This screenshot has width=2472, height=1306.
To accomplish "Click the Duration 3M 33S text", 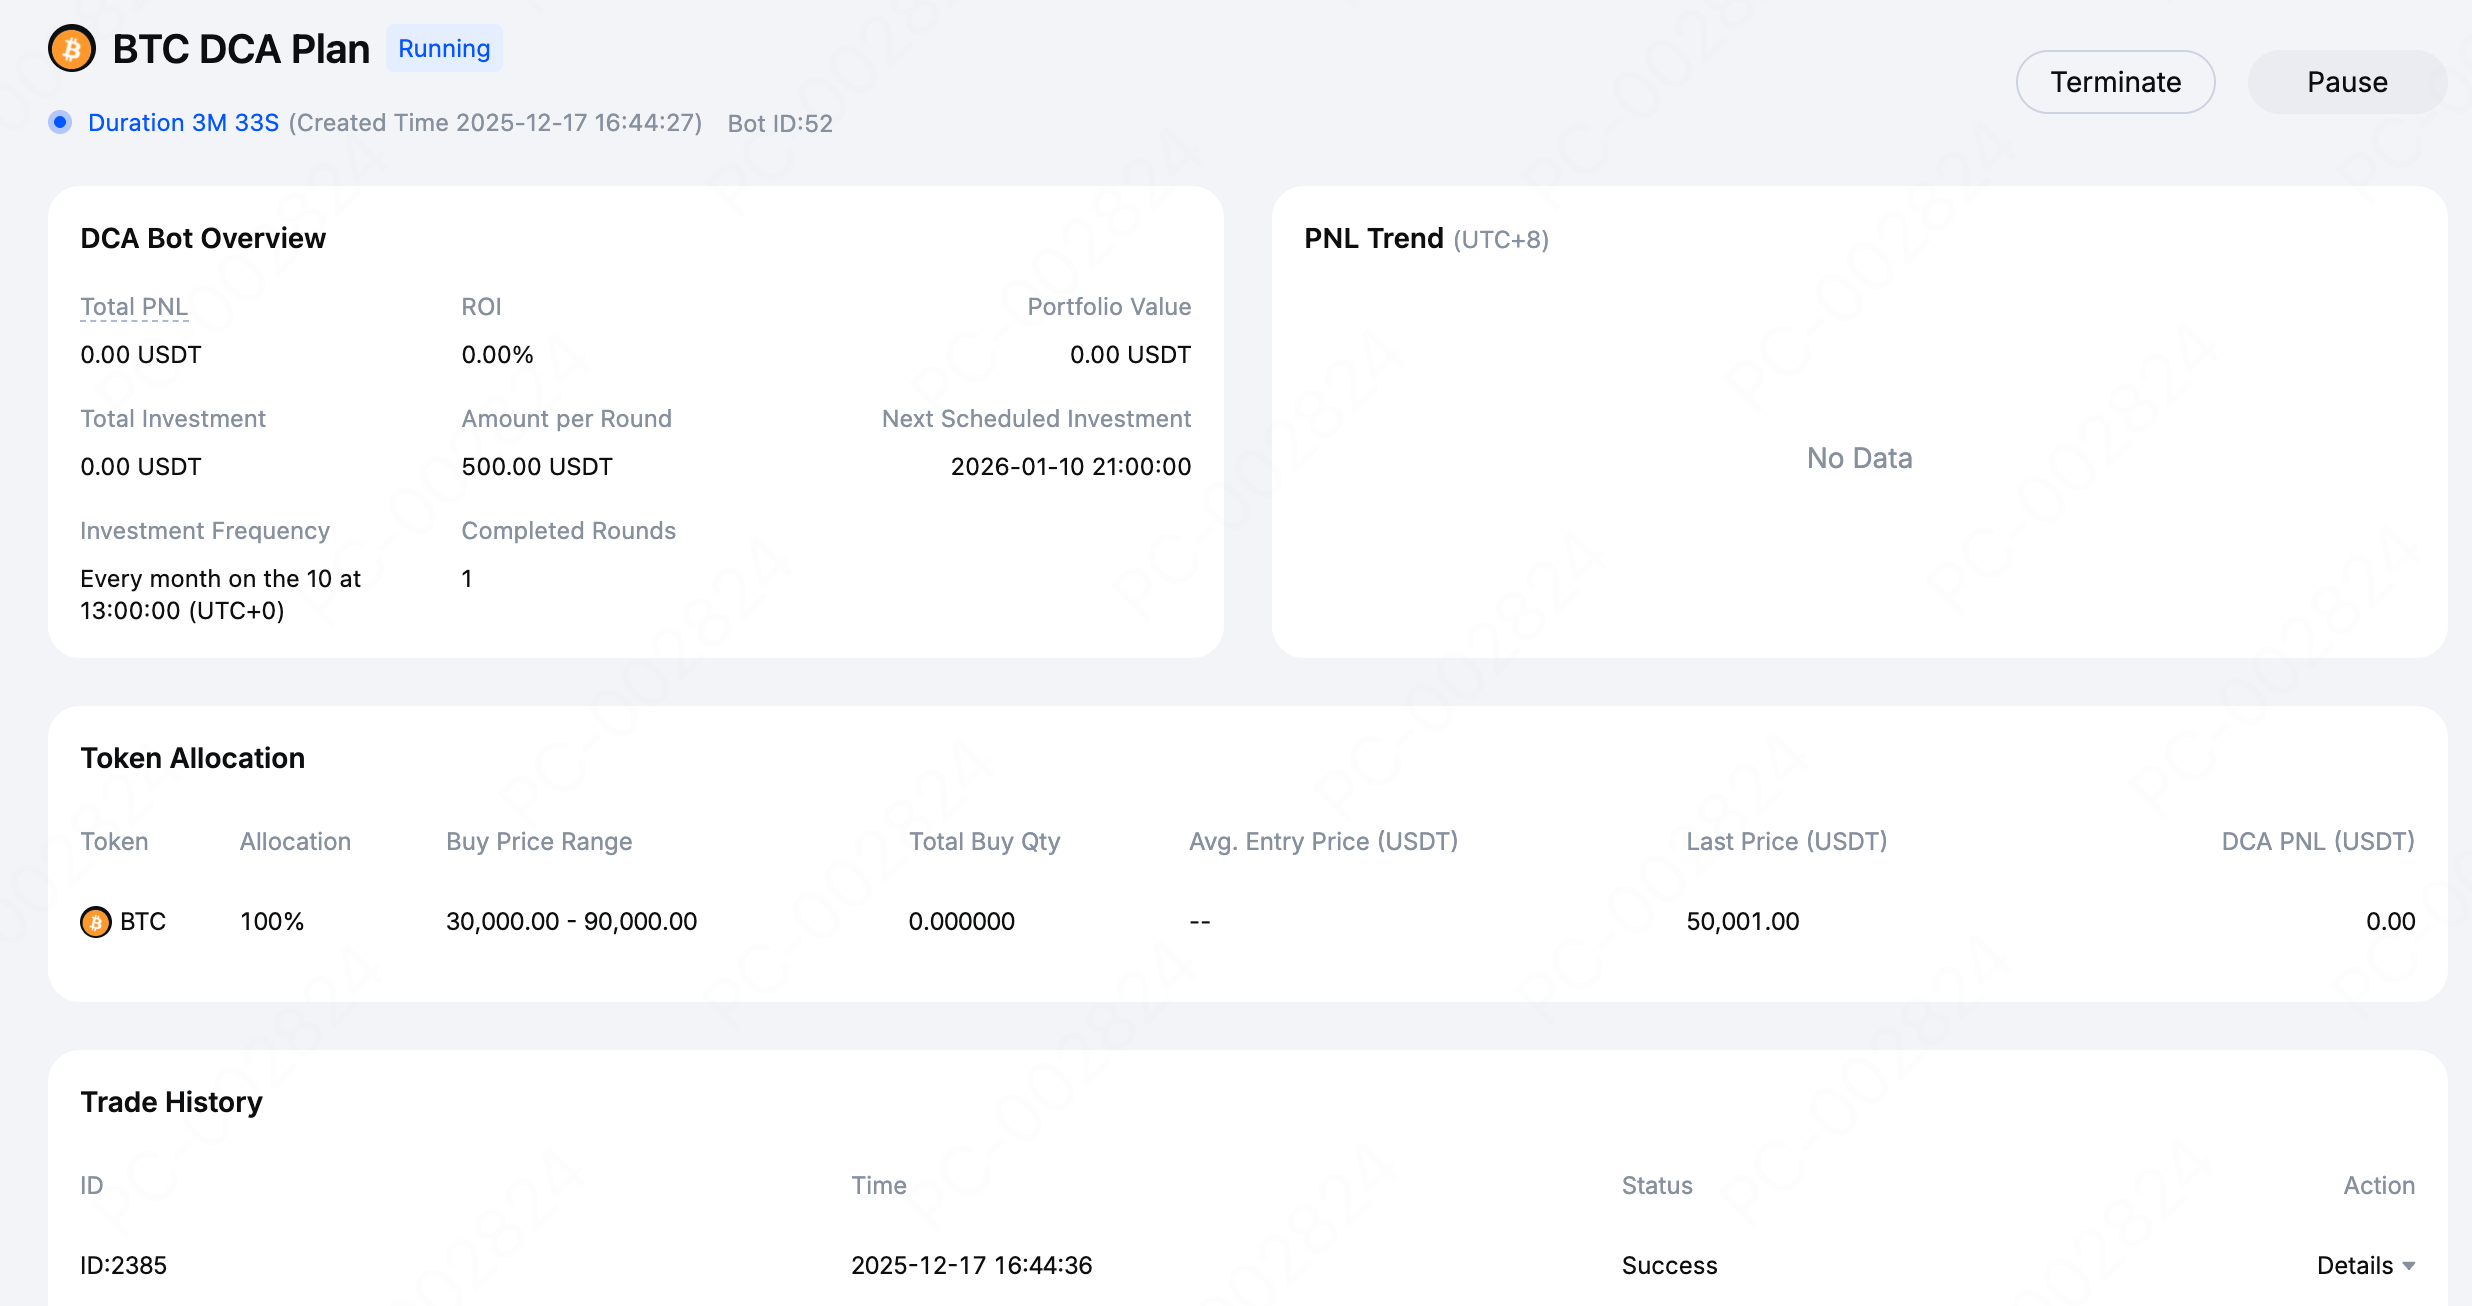I will [x=183, y=123].
